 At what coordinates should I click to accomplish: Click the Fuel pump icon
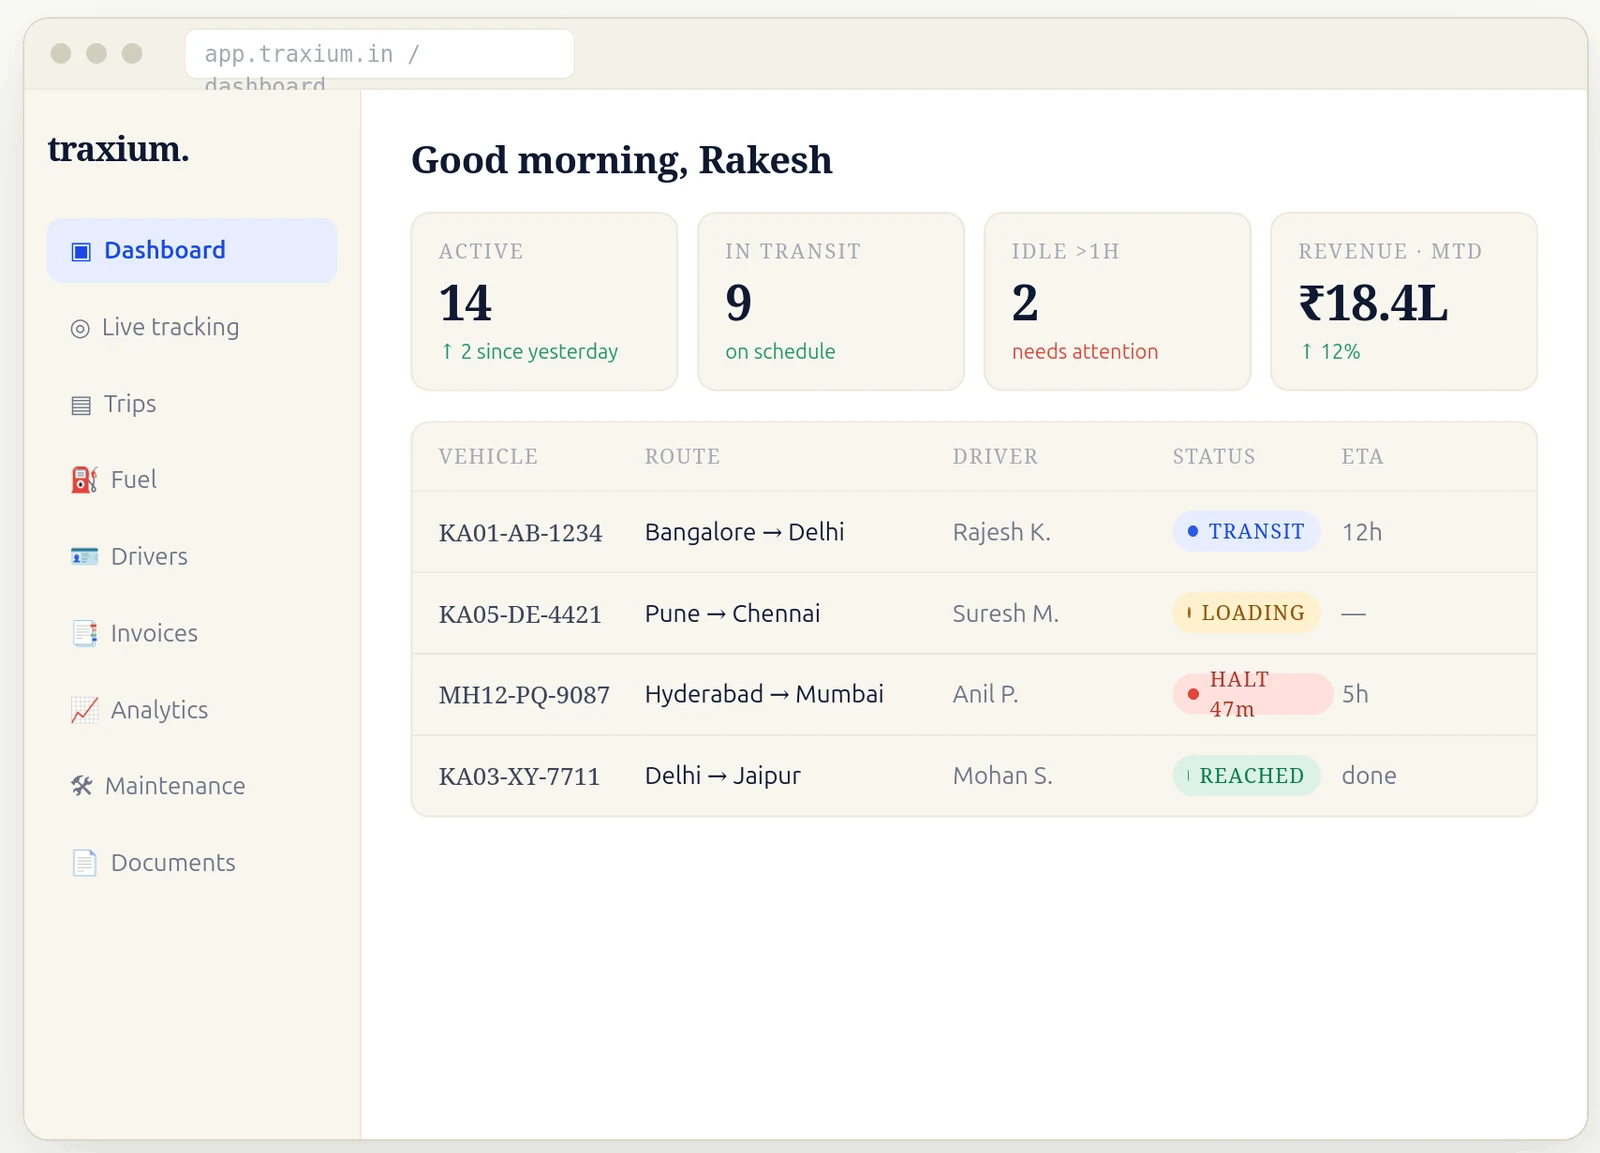[x=84, y=480]
